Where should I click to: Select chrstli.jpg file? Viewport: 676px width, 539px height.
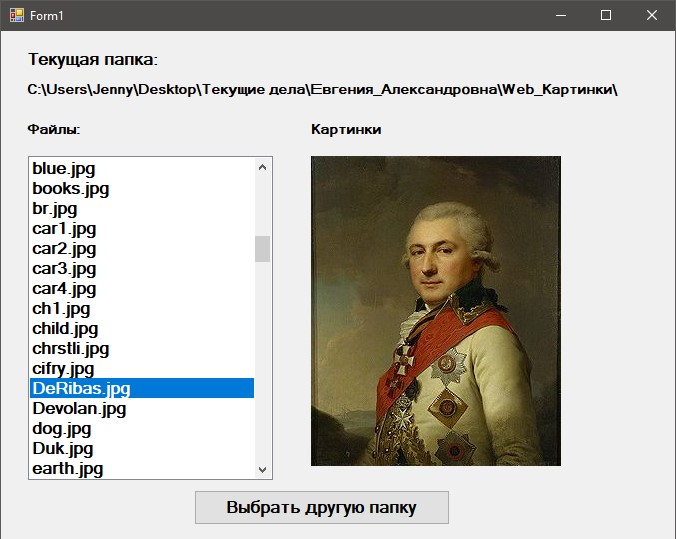[x=70, y=349]
